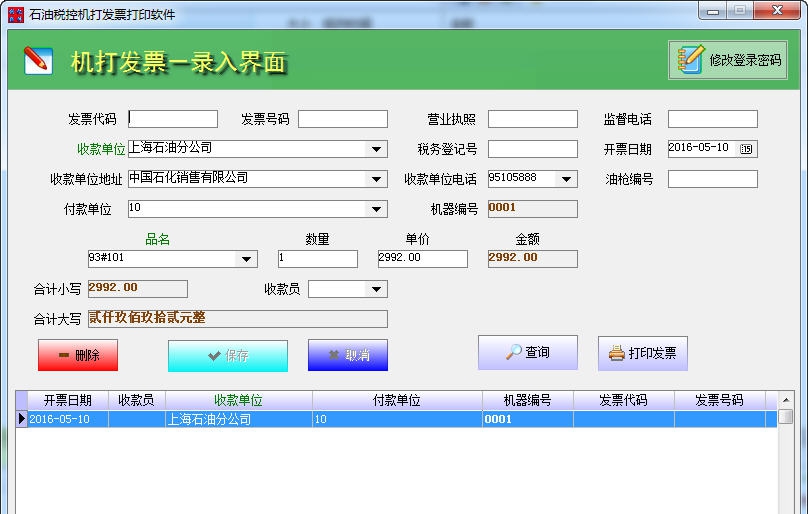Viewport: 808px width, 514px height.
Task: Open the 收款员 dropdown
Action: (376, 289)
